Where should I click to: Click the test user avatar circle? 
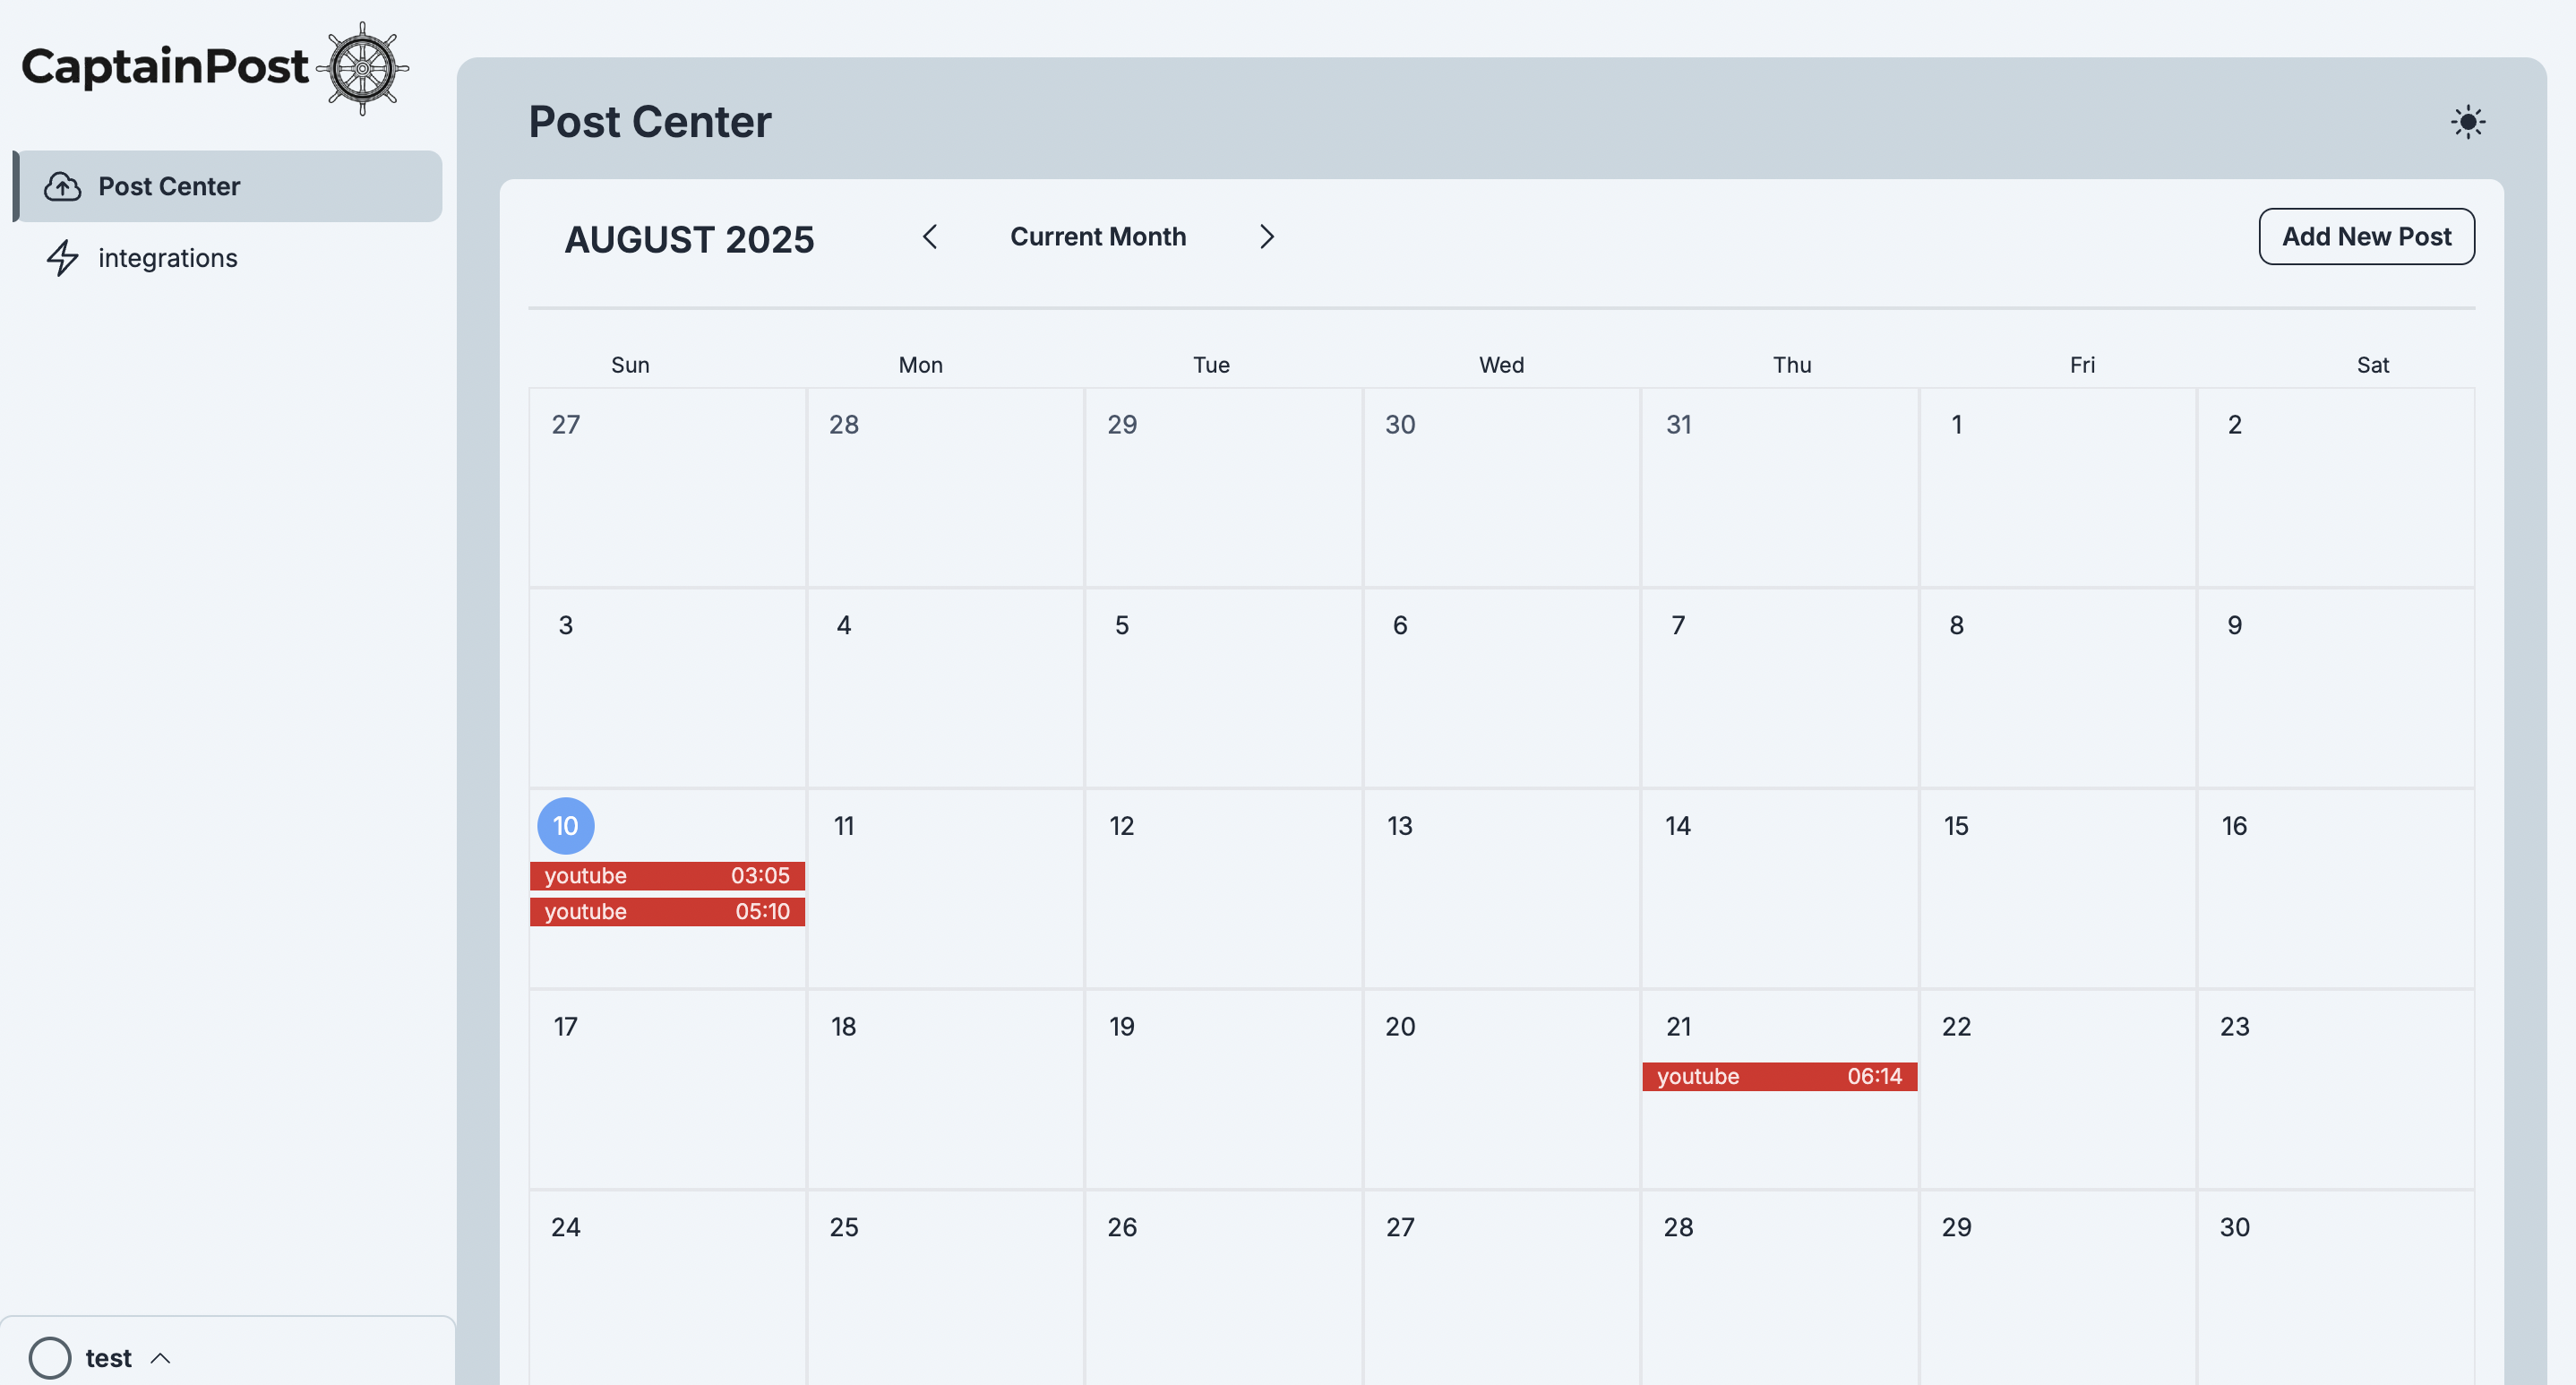point(50,1358)
